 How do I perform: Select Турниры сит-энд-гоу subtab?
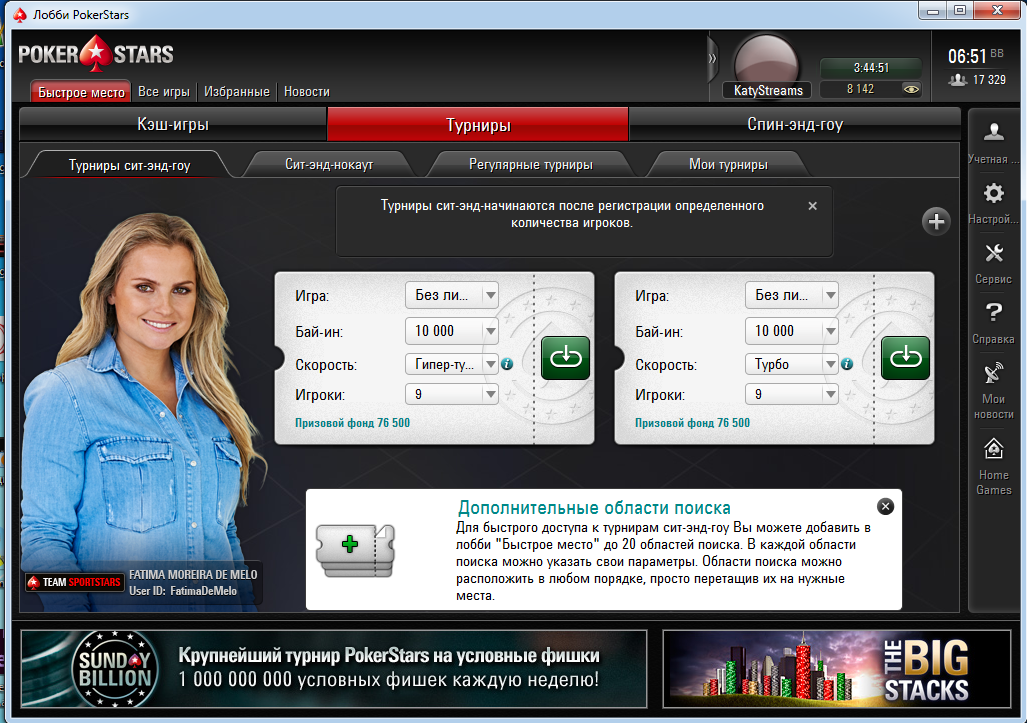[x=129, y=165]
